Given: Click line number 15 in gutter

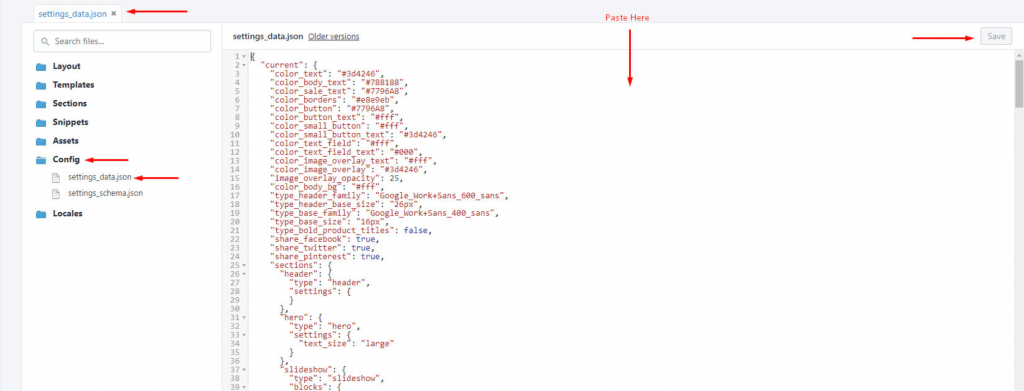Looking at the screenshot, I should (x=236, y=178).
